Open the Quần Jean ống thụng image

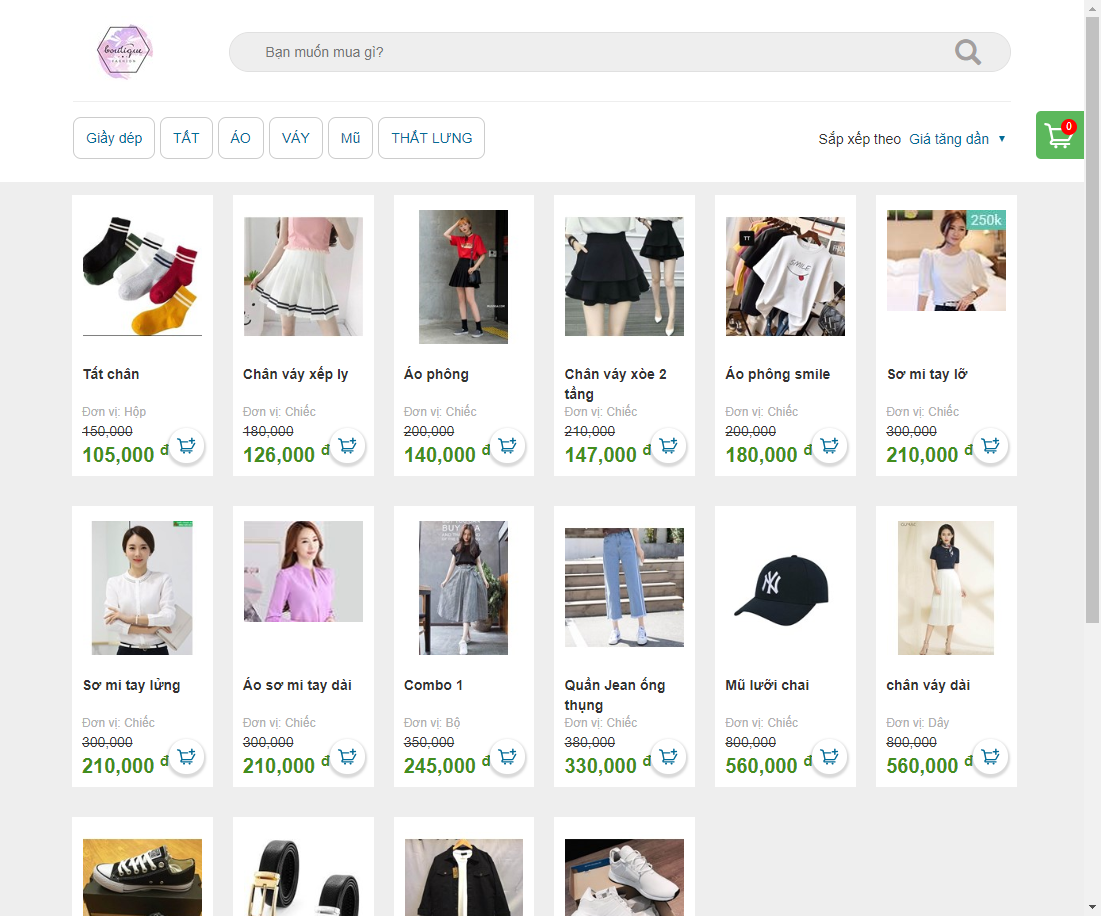tap(624, 588)
